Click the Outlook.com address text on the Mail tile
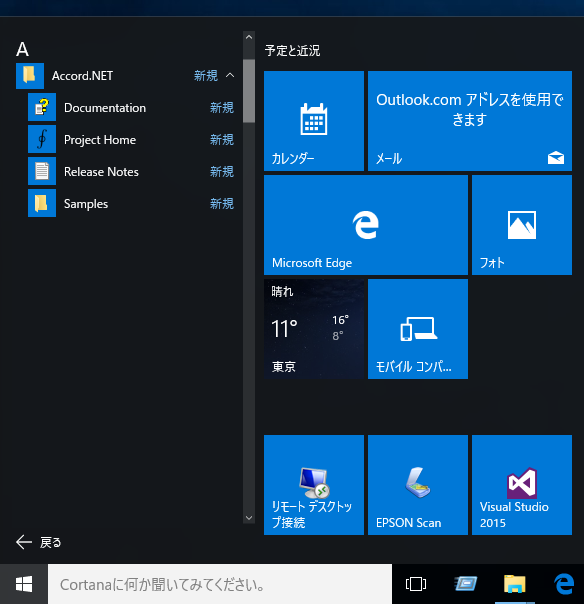This screenshot has height=604, width=584. (x=470, y=109)
